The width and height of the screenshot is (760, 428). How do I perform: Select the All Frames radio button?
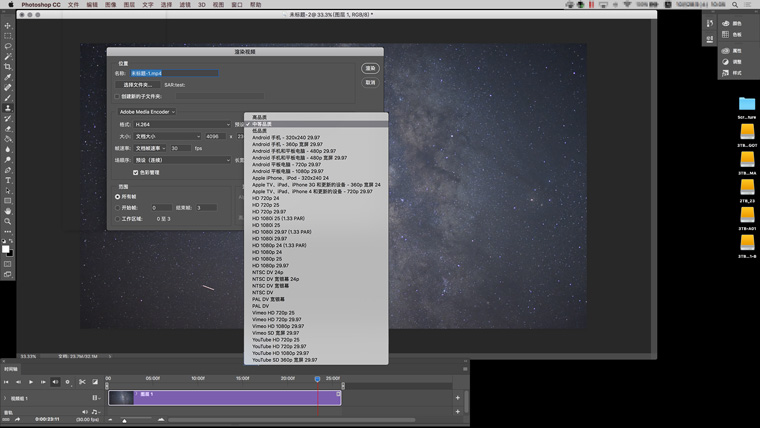117,197
